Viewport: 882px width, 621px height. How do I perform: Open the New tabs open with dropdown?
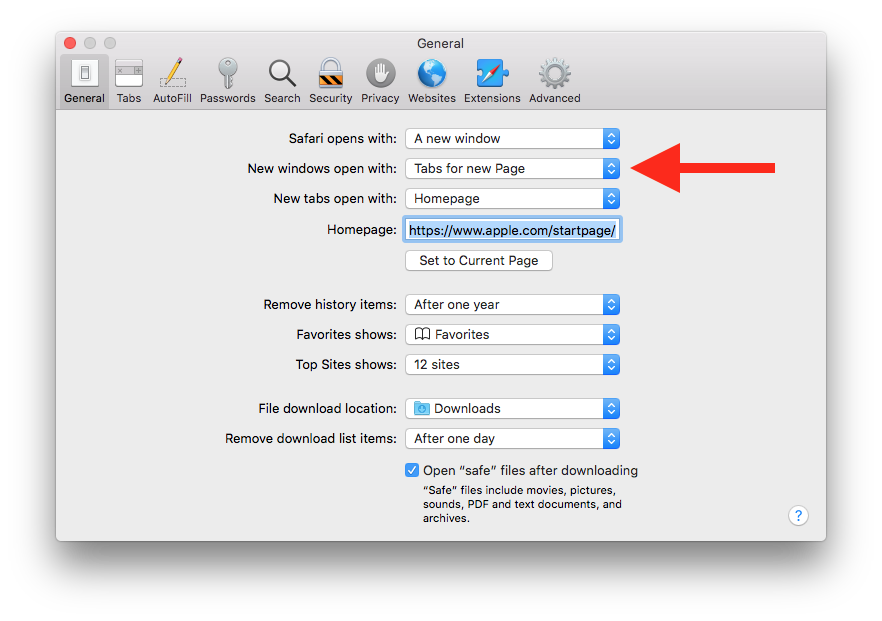[x=512, y=199]
